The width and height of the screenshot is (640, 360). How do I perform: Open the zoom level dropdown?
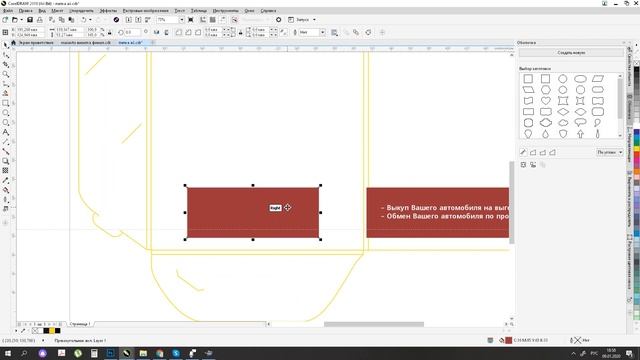point(182,20)
